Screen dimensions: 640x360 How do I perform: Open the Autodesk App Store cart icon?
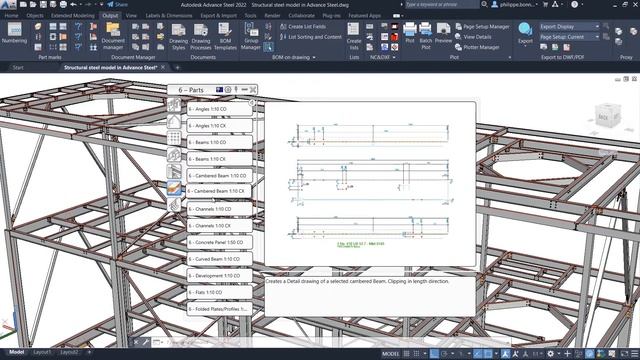point(545,4)
